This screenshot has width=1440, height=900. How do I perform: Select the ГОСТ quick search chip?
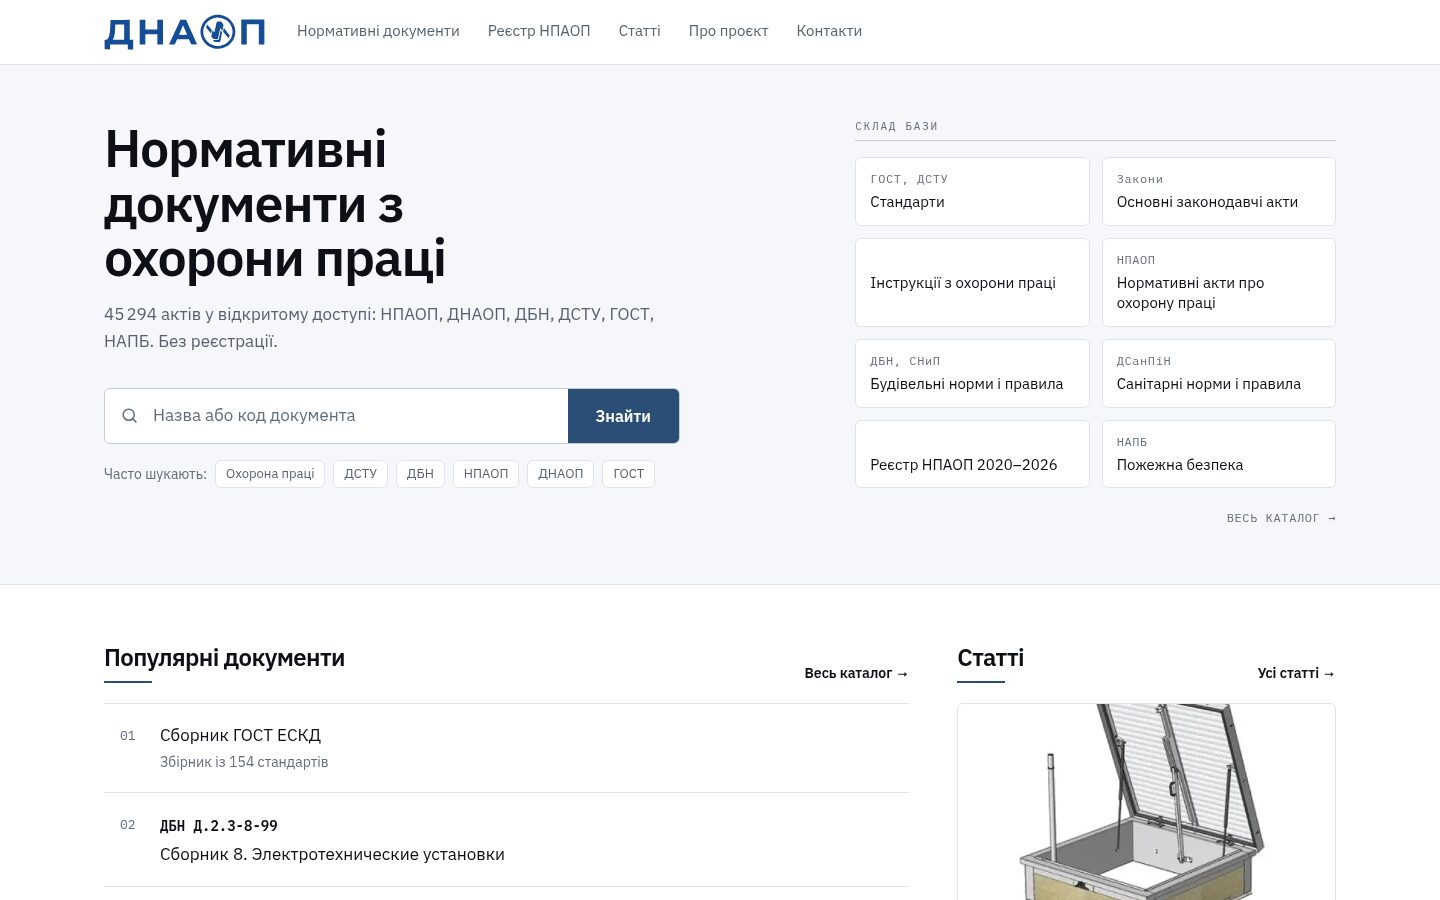(628, 474)
